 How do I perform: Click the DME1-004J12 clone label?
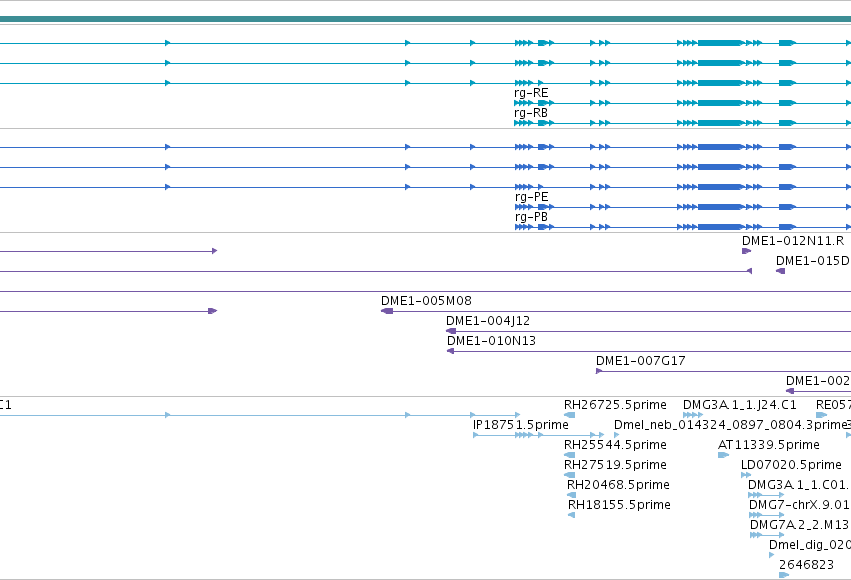pyautogui.click(x=488, y=321)
